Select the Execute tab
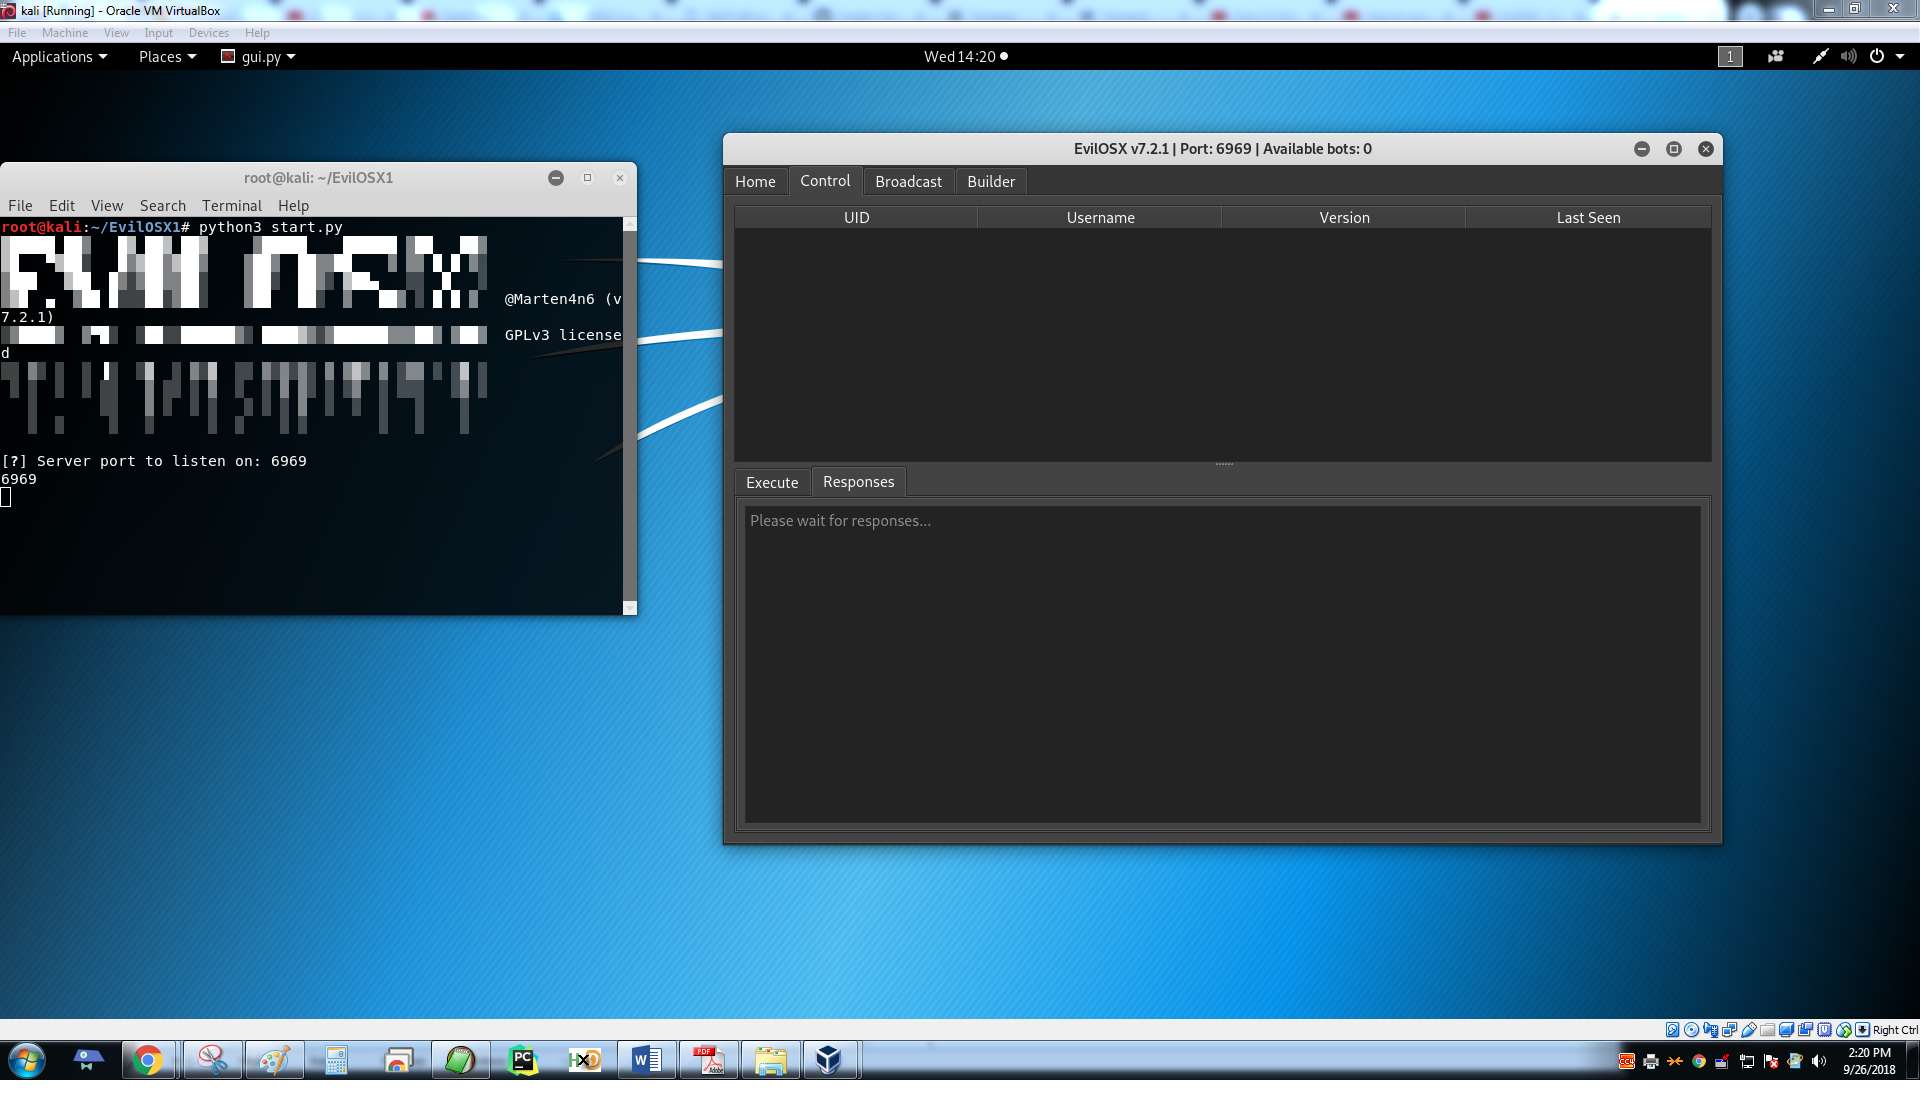The height and width of the screenshot is (1096, 1928). (x=772, y=483)
